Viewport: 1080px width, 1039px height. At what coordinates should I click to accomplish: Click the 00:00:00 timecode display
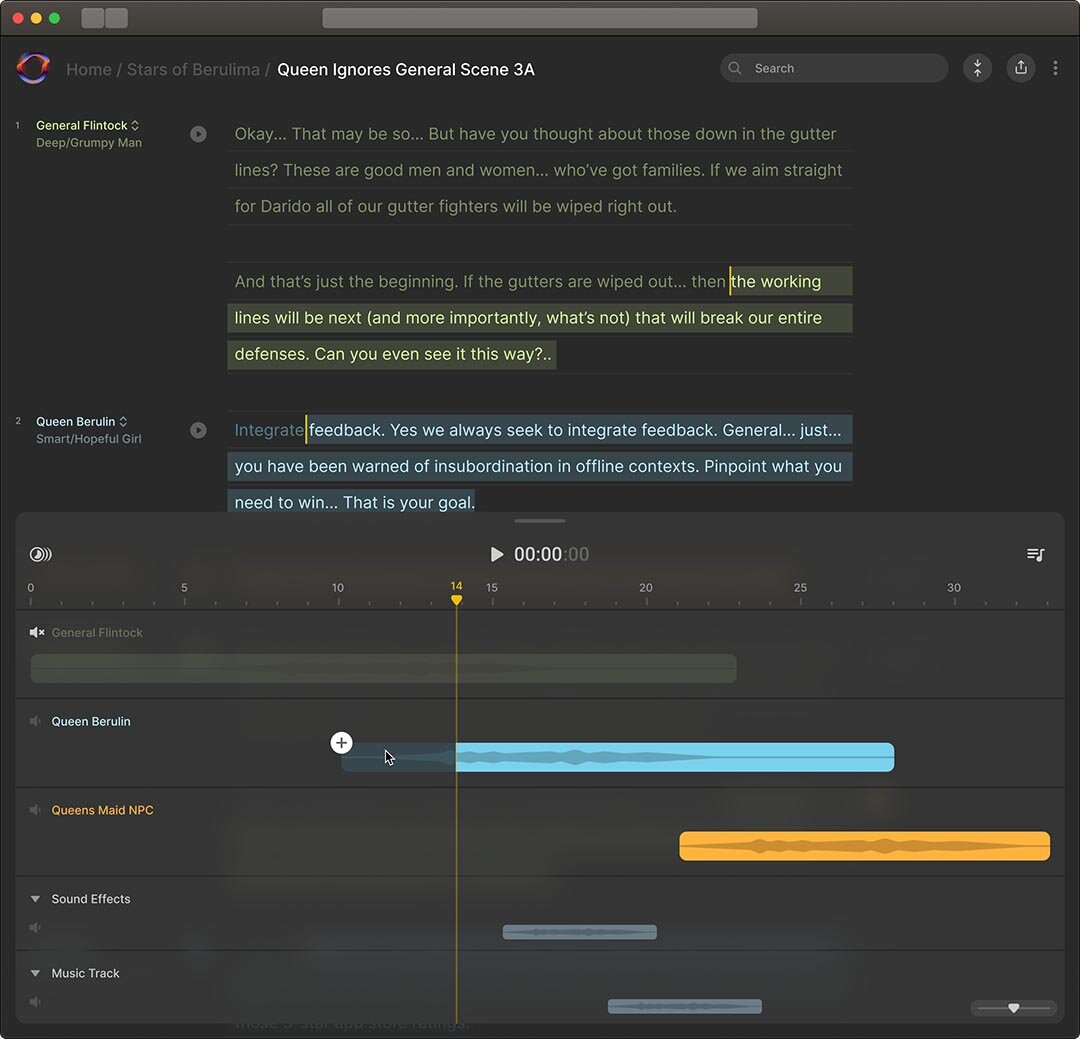click(551, 554)
